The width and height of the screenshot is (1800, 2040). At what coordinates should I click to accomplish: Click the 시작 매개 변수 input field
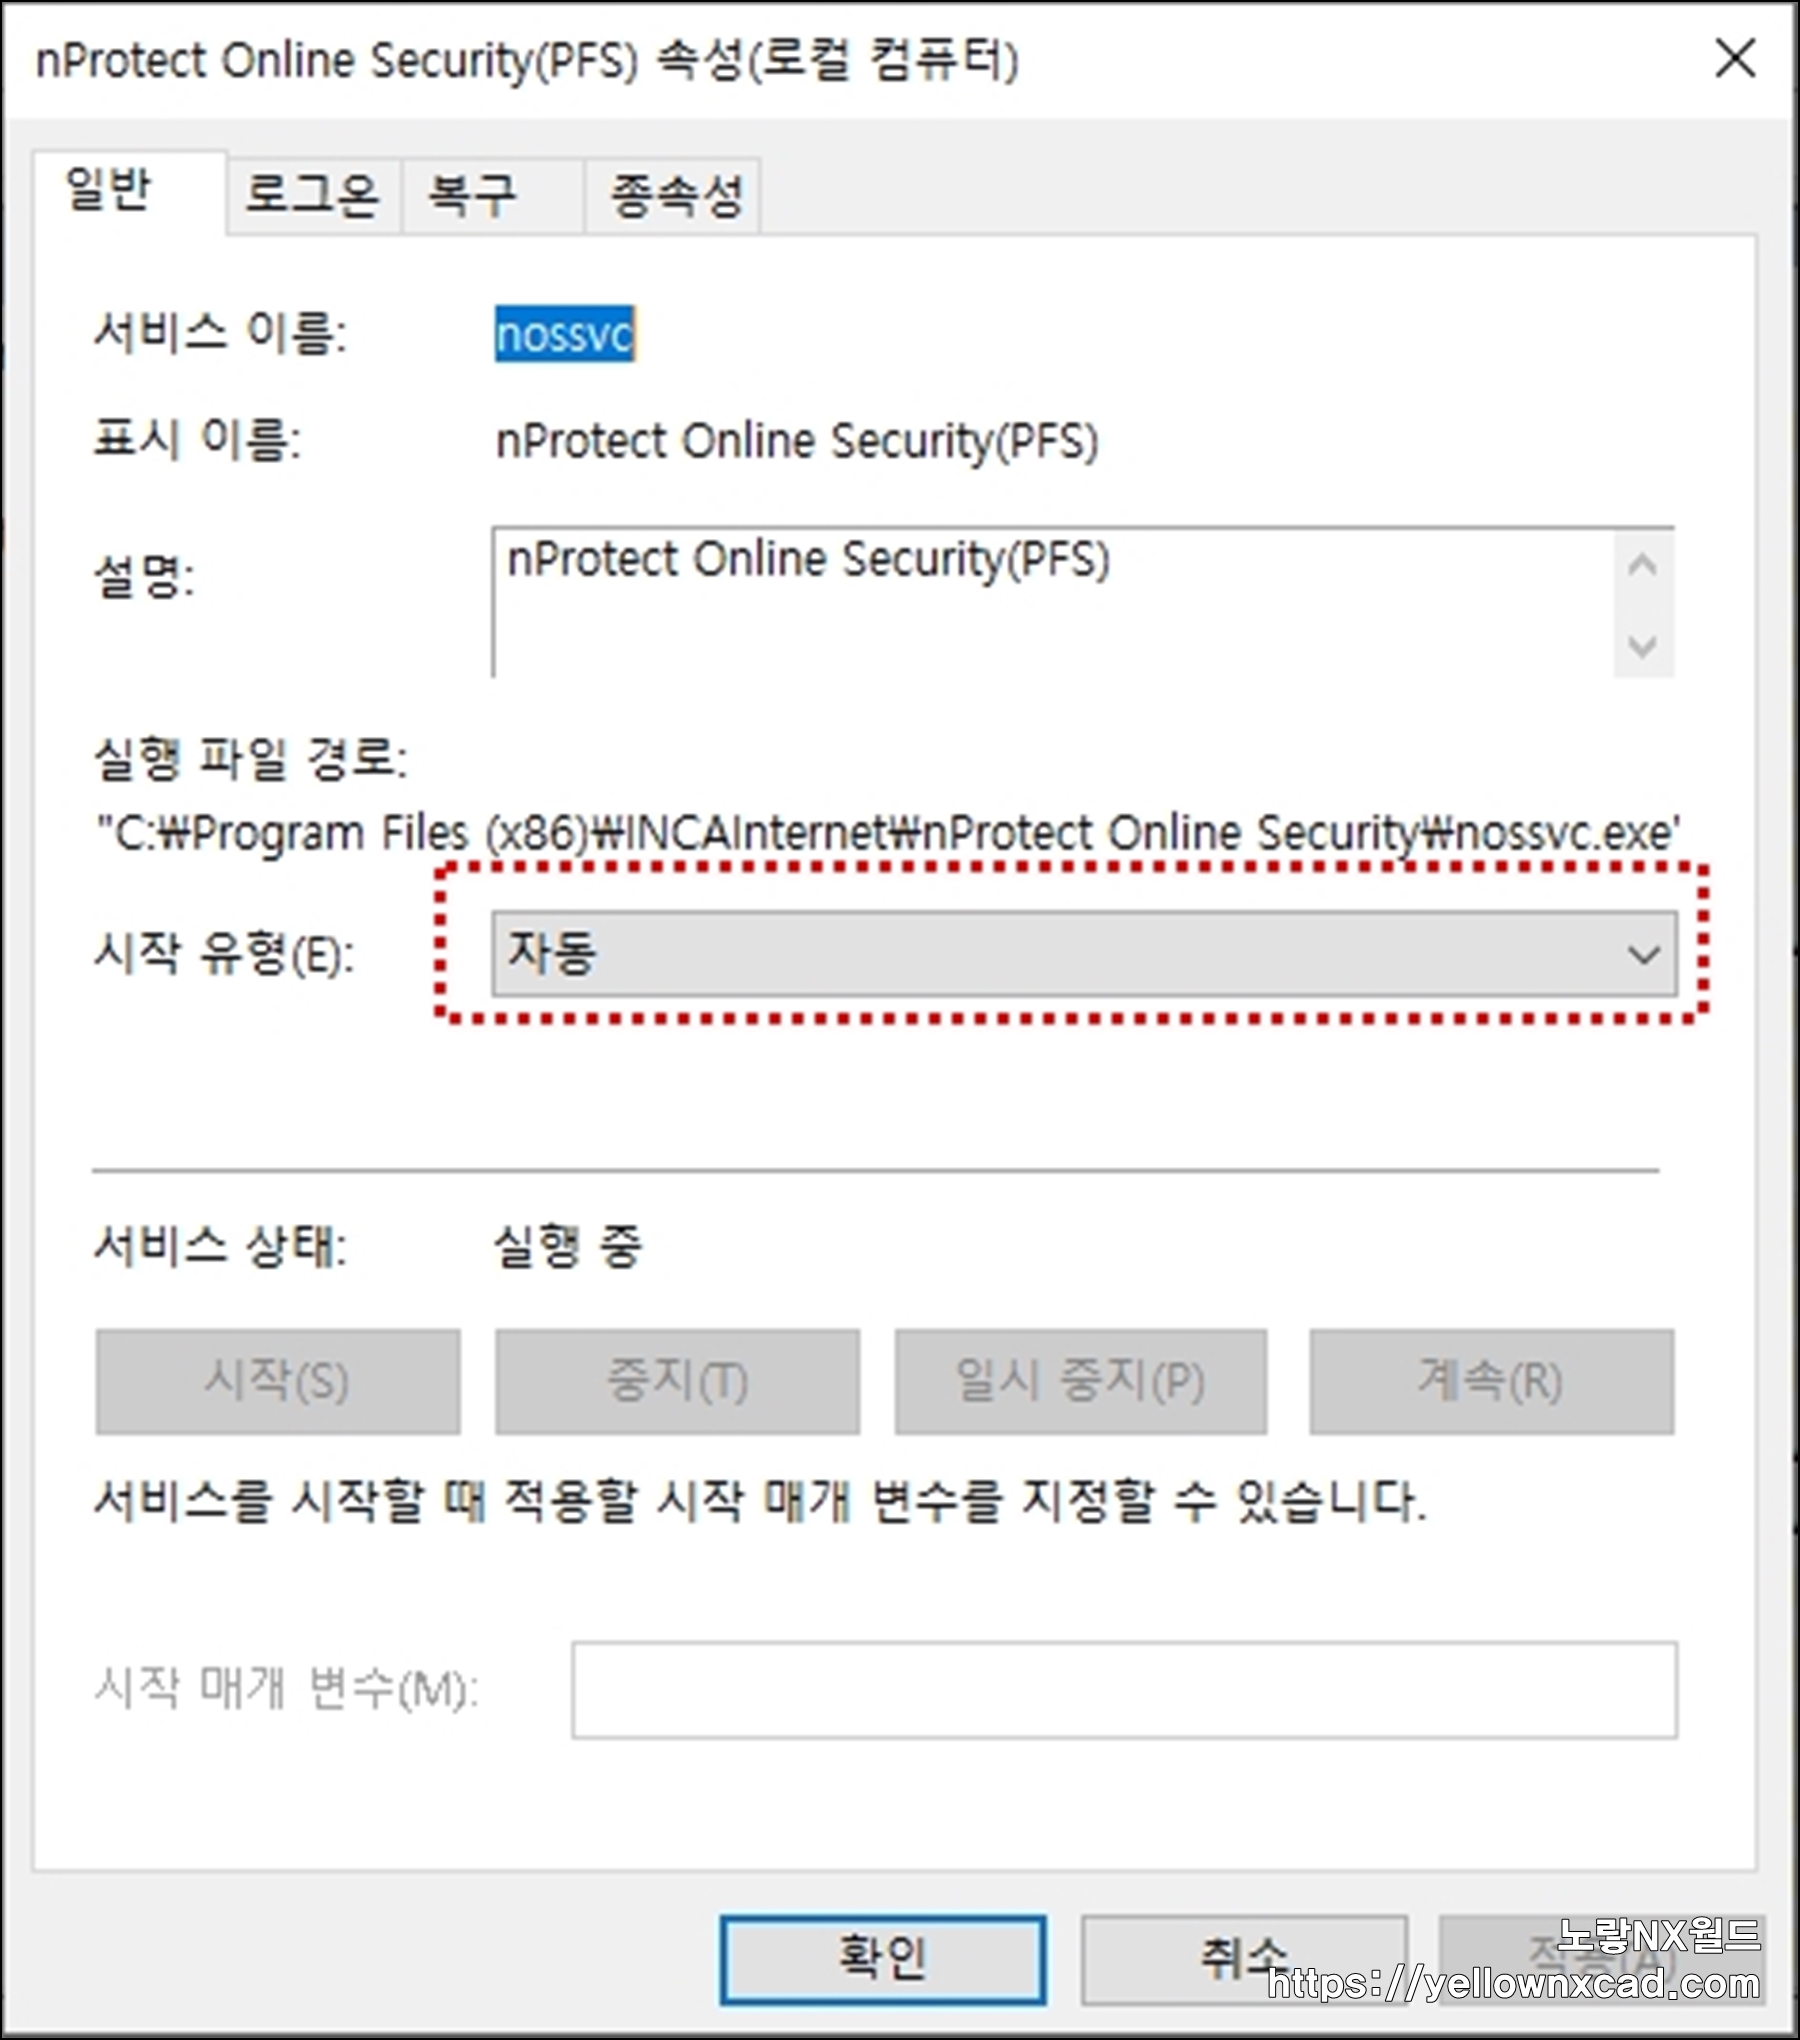[1124, 1690]
